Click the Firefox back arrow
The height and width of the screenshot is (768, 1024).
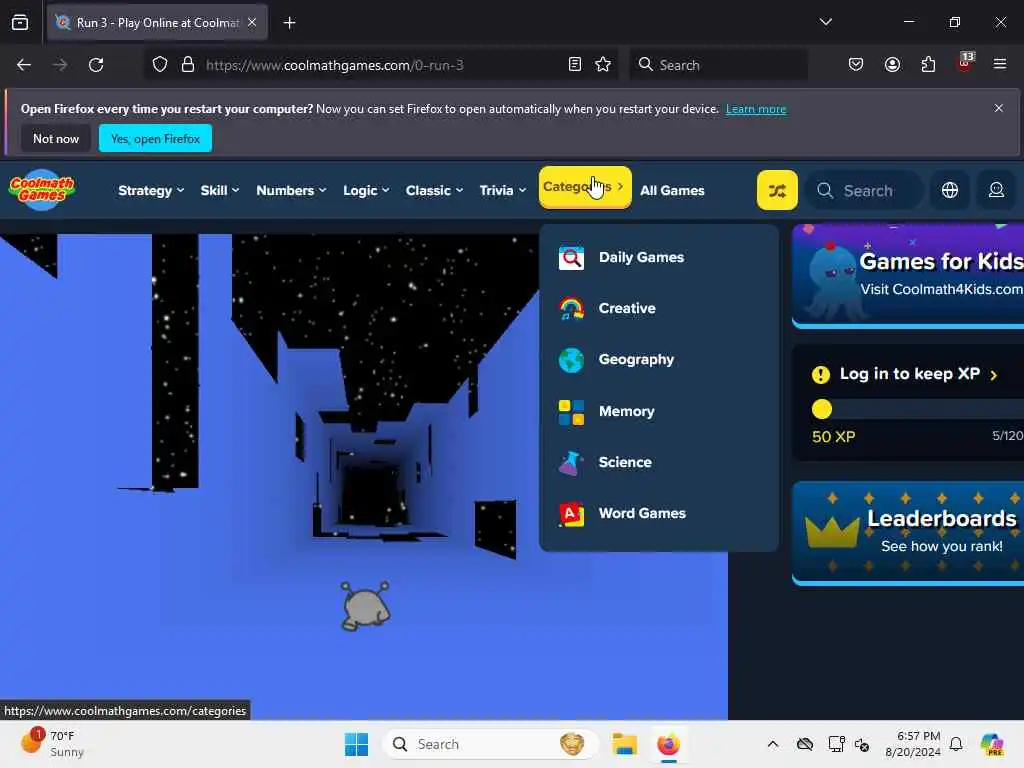click(x=24, y=65)
